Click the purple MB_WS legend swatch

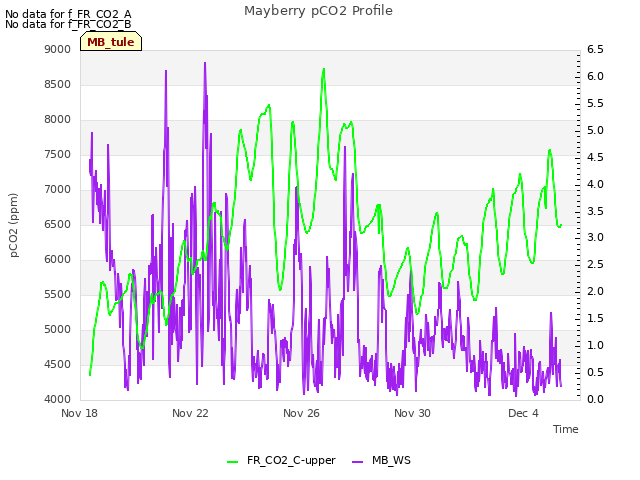[357, 462]
